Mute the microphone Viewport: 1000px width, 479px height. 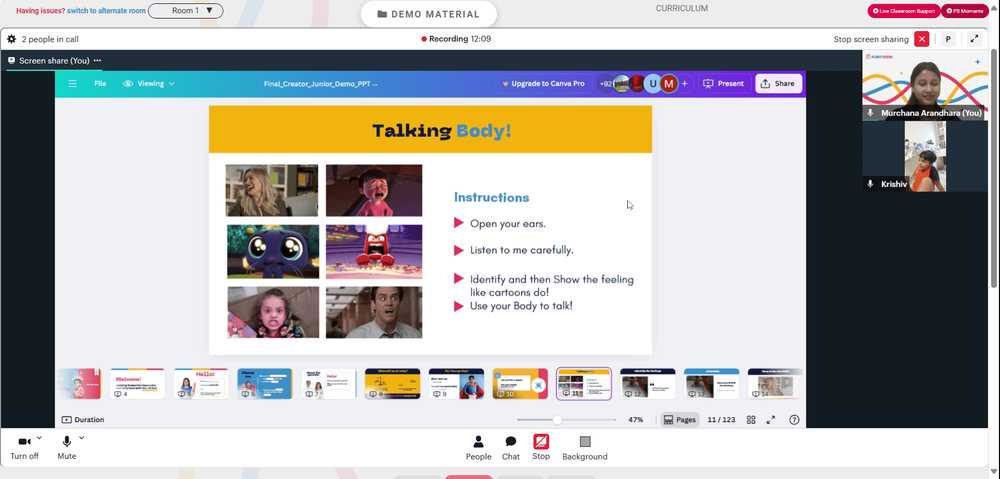click(x=66, y=448)
